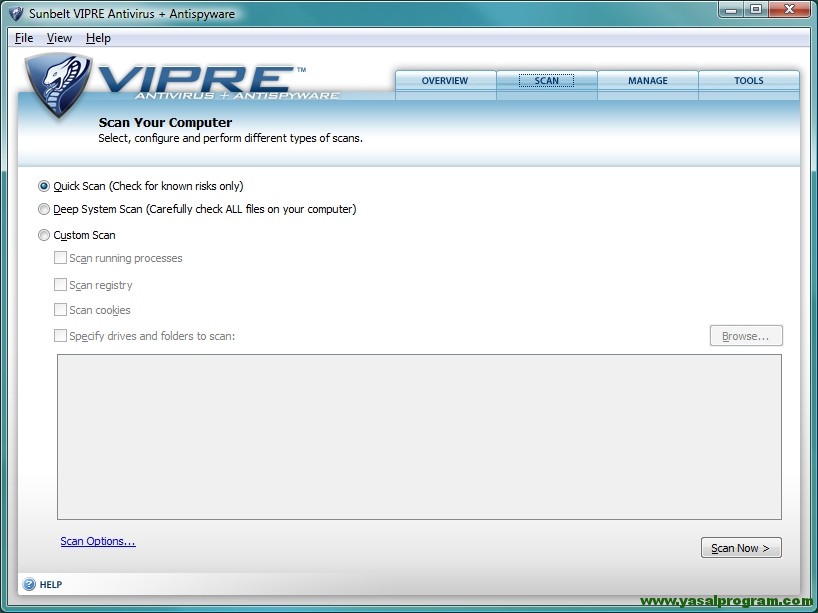Switch to the Overview tab
Image resolution: width=818 pixels, height=613 pixels.
(x=445, y=81)
